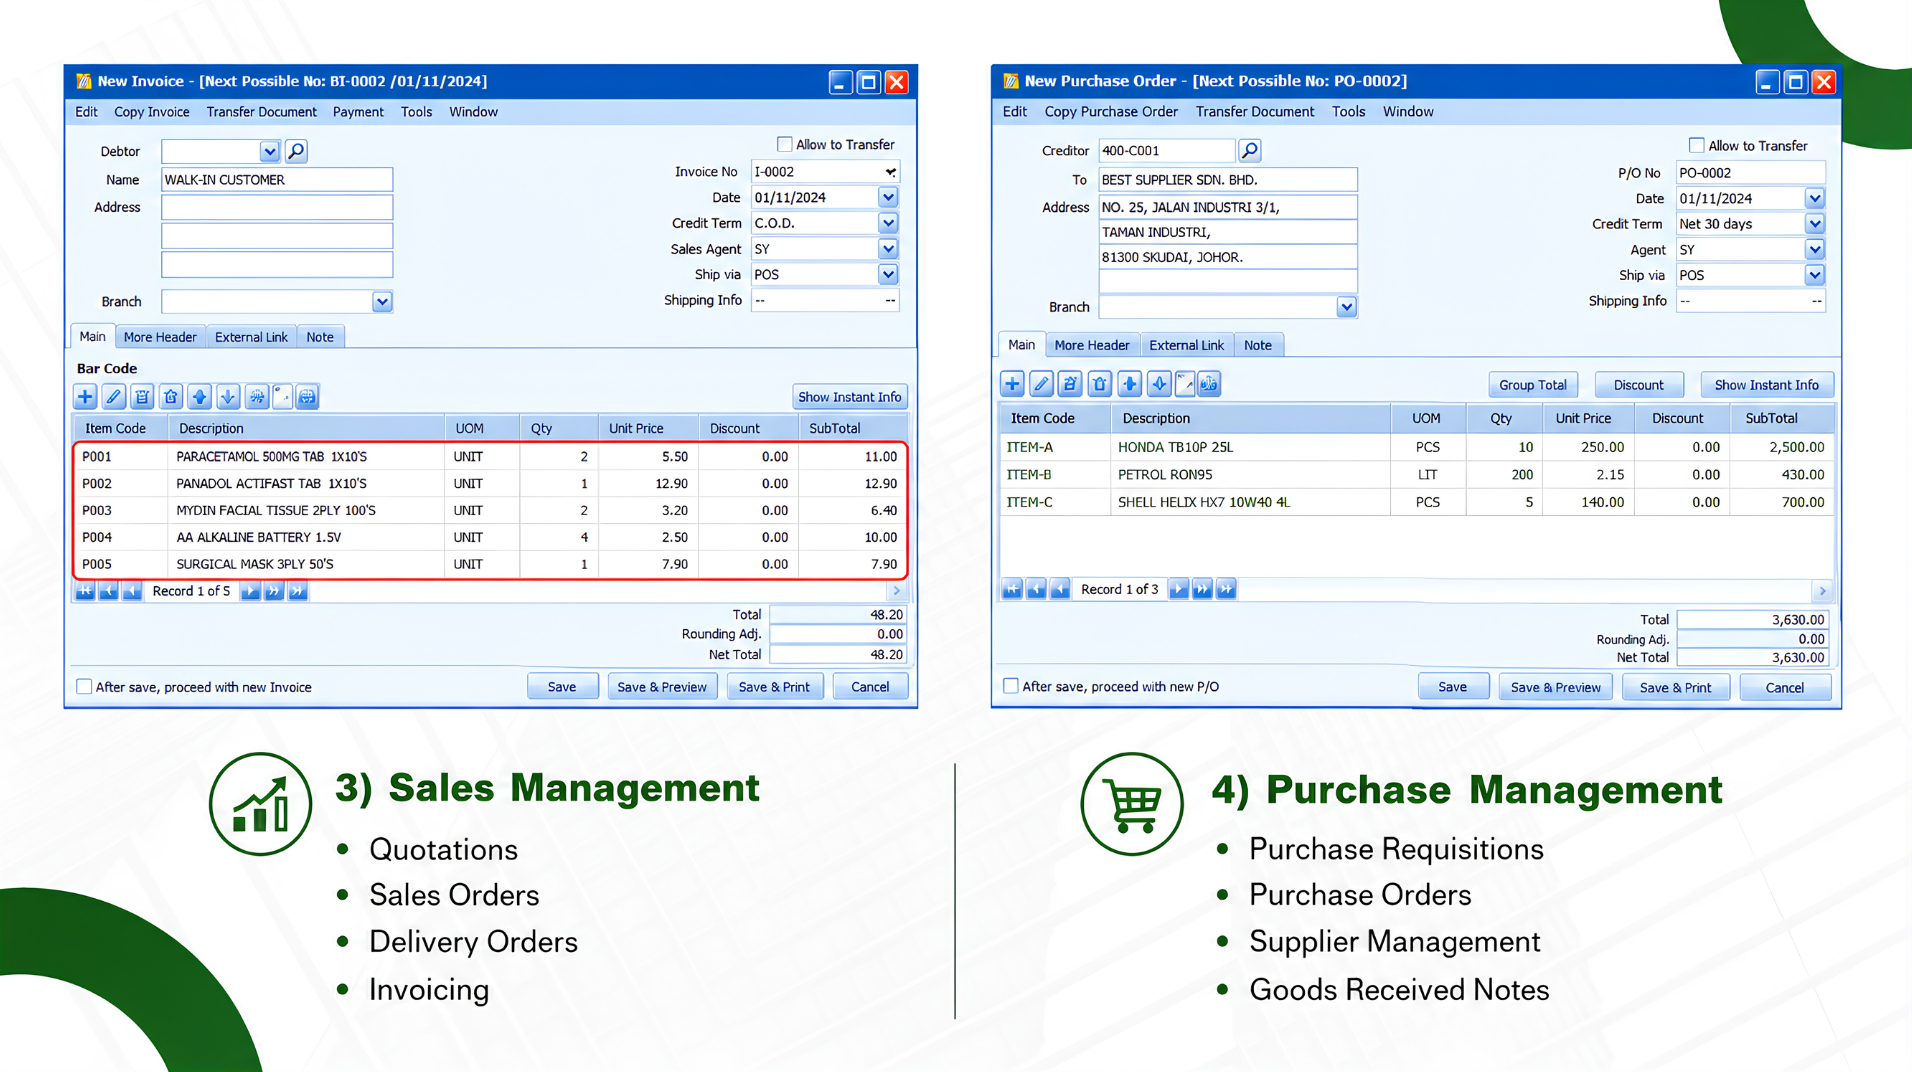Viewport: 1912px width, 1072px height.
Task: Add a new line in the Invoice grid
Action: coord(85,397)
